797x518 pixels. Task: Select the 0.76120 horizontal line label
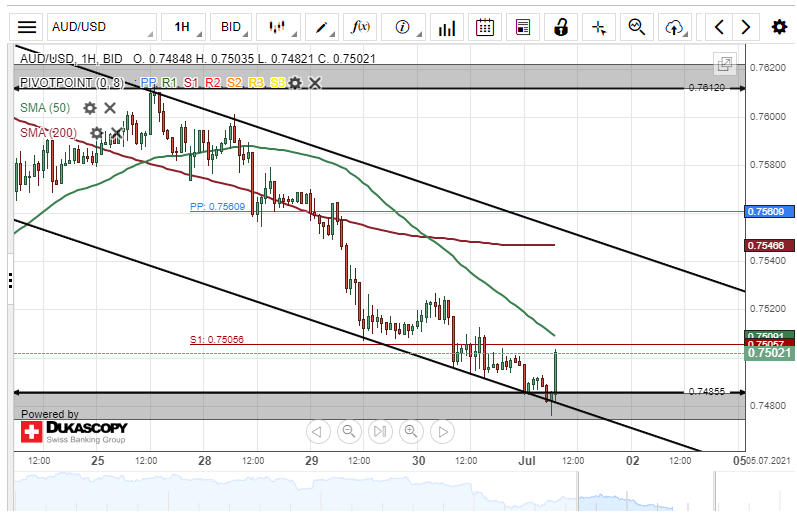(x=707, y=88)
